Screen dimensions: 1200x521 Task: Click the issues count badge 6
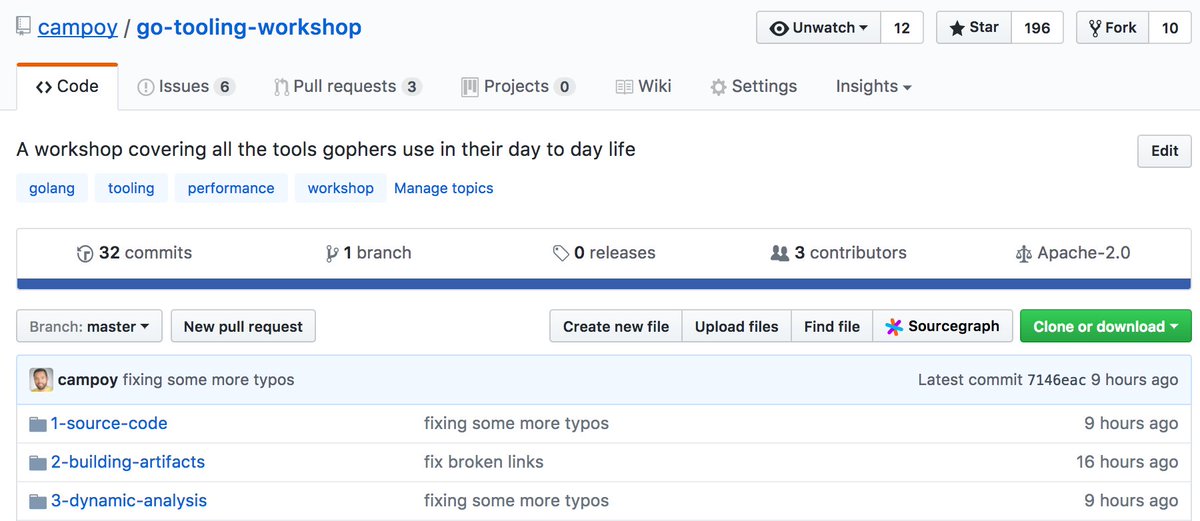point(225,87)
